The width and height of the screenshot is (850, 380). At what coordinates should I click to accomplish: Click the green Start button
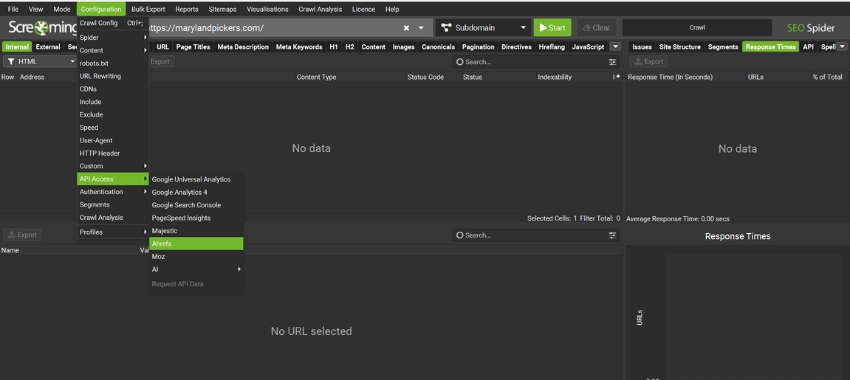point(552,28)
